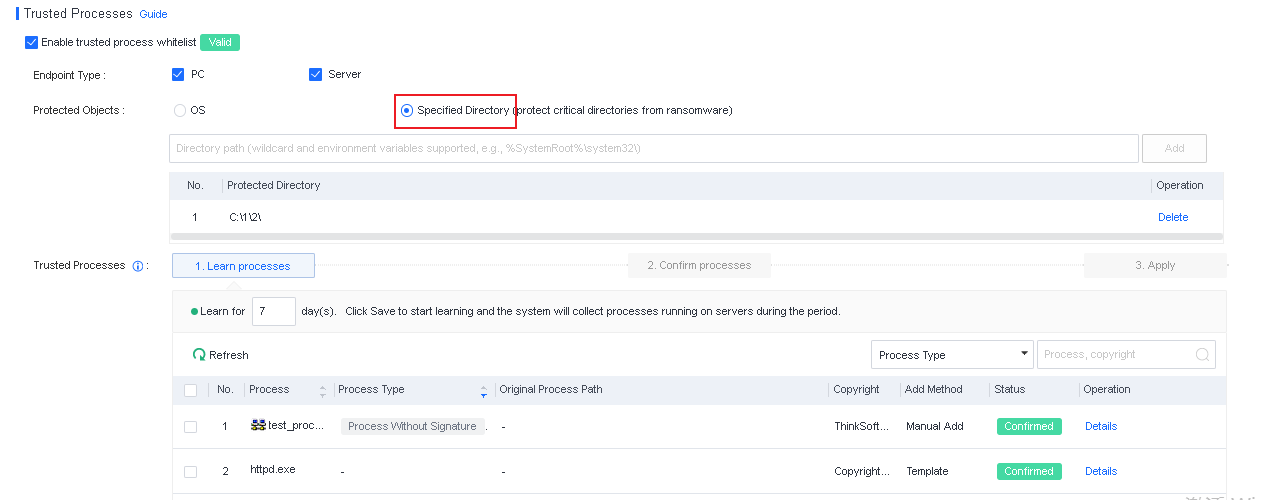
Task: Open the Process Type dropdown
Action: [952, 355]
